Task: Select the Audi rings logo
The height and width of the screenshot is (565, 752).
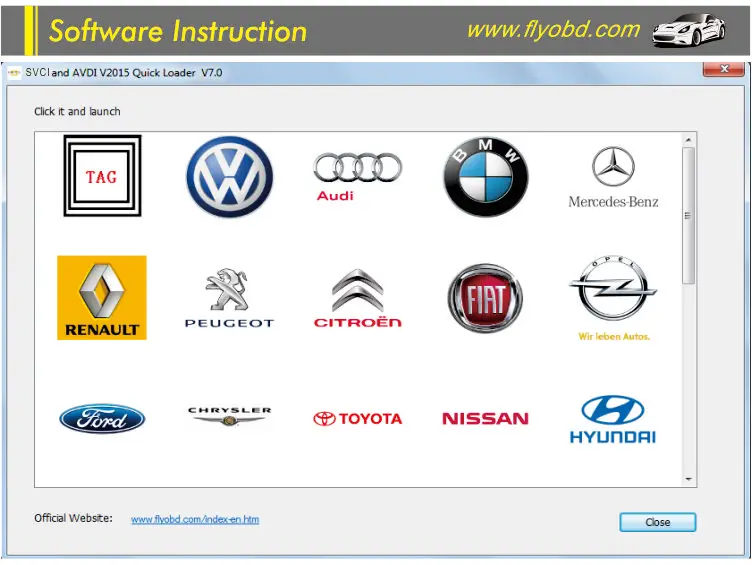Action: [357, 177]
